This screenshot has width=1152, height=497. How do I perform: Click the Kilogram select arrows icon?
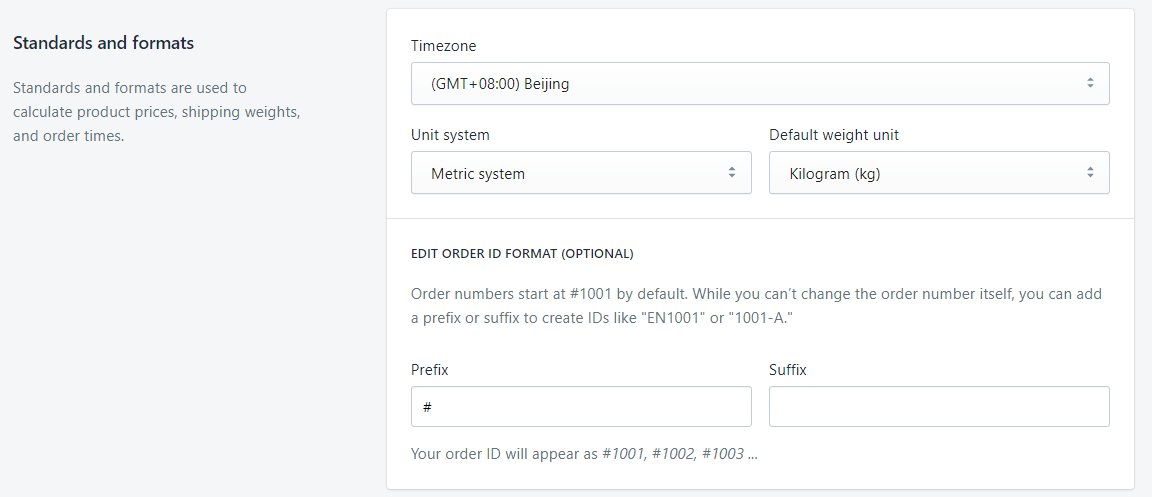pyautogui.click(x=1090, y=174)
